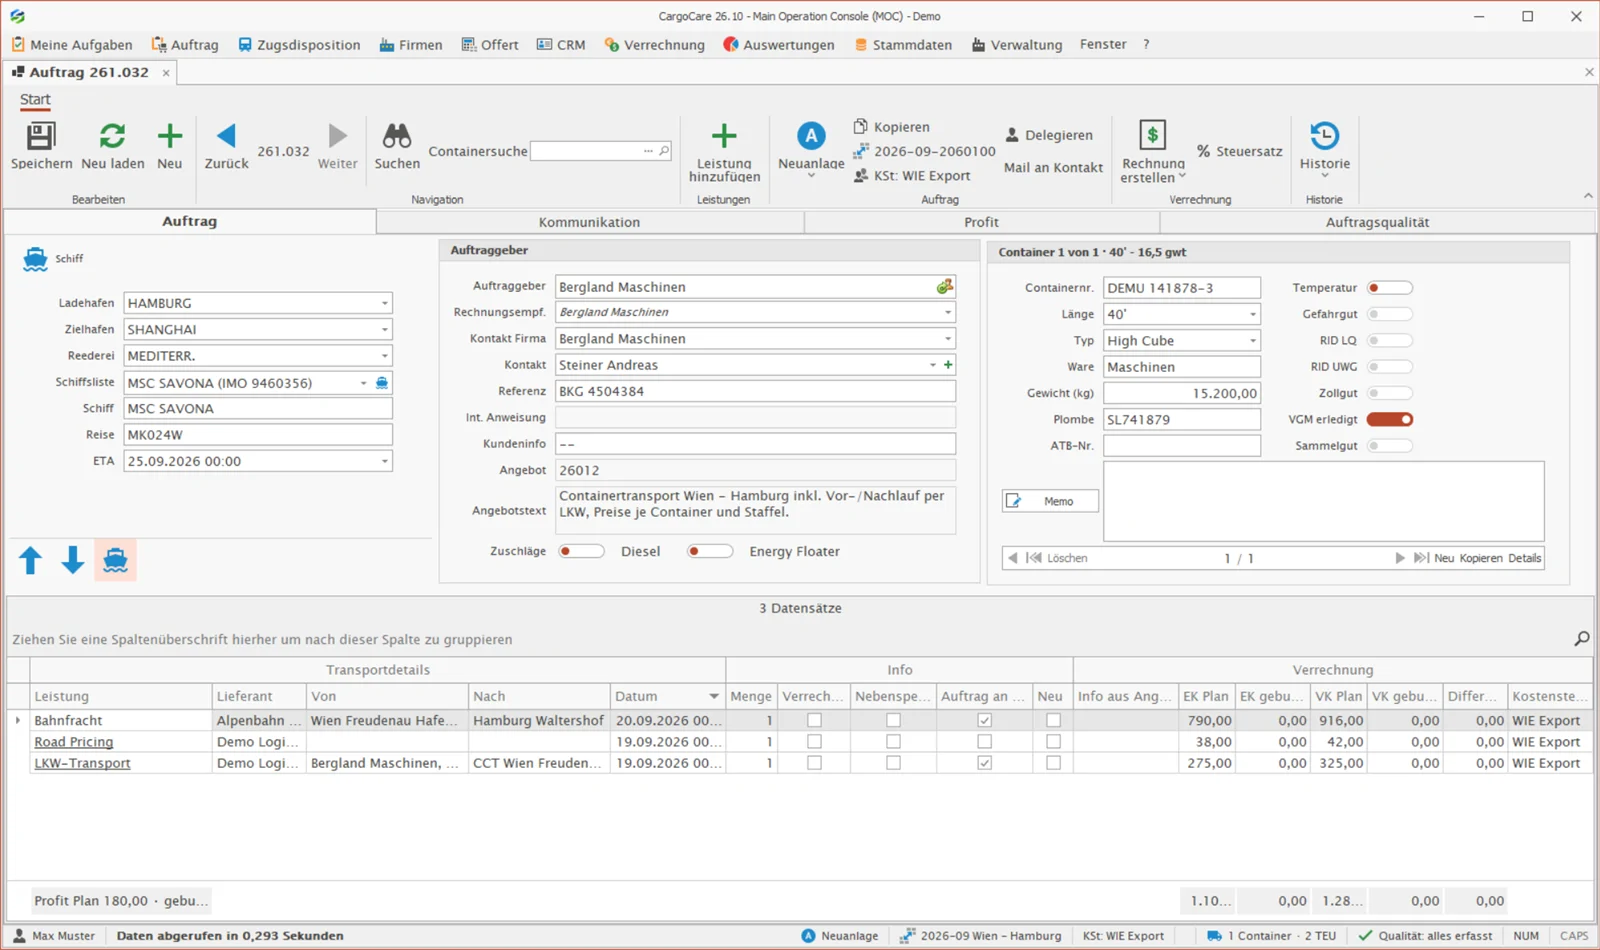The image size is (1600, 950).
Task: Move leg up with blue up arrow
Action: coord(31,561)
